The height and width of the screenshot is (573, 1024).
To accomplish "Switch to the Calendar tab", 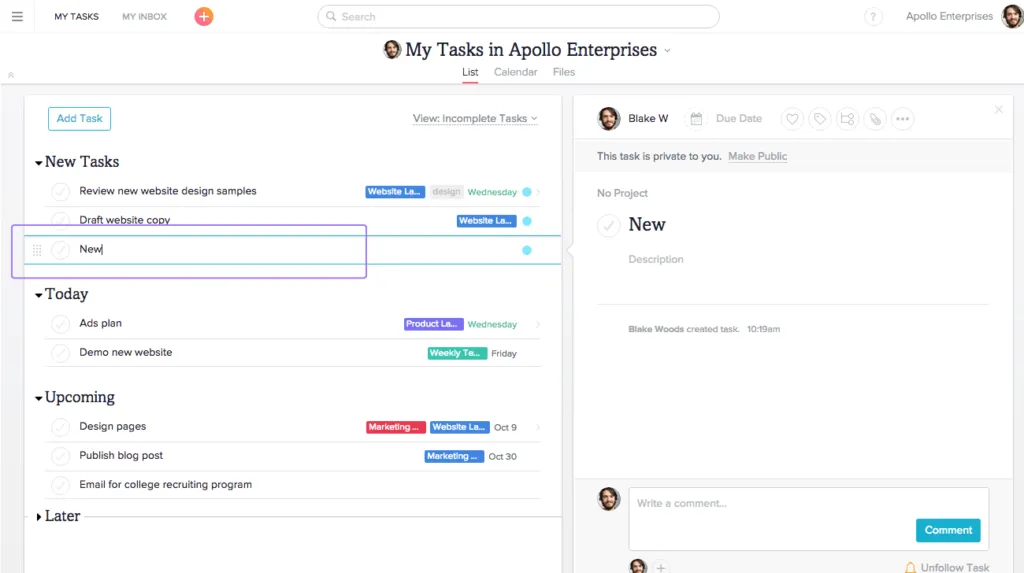I will [x=515, y=72].
